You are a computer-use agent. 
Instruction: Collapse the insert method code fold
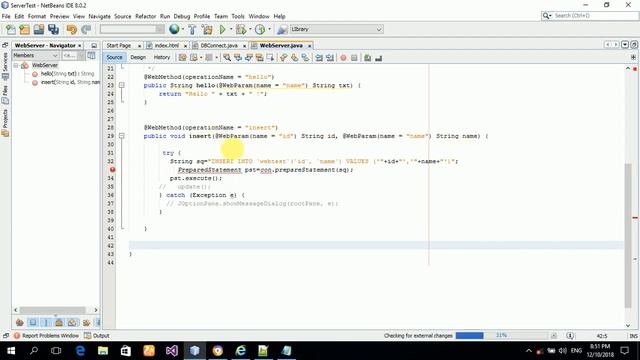(122, 136)
